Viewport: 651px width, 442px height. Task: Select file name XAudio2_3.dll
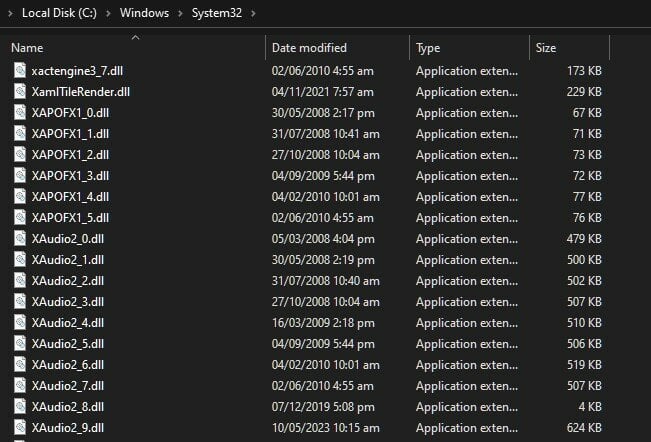tap(68, 302)
